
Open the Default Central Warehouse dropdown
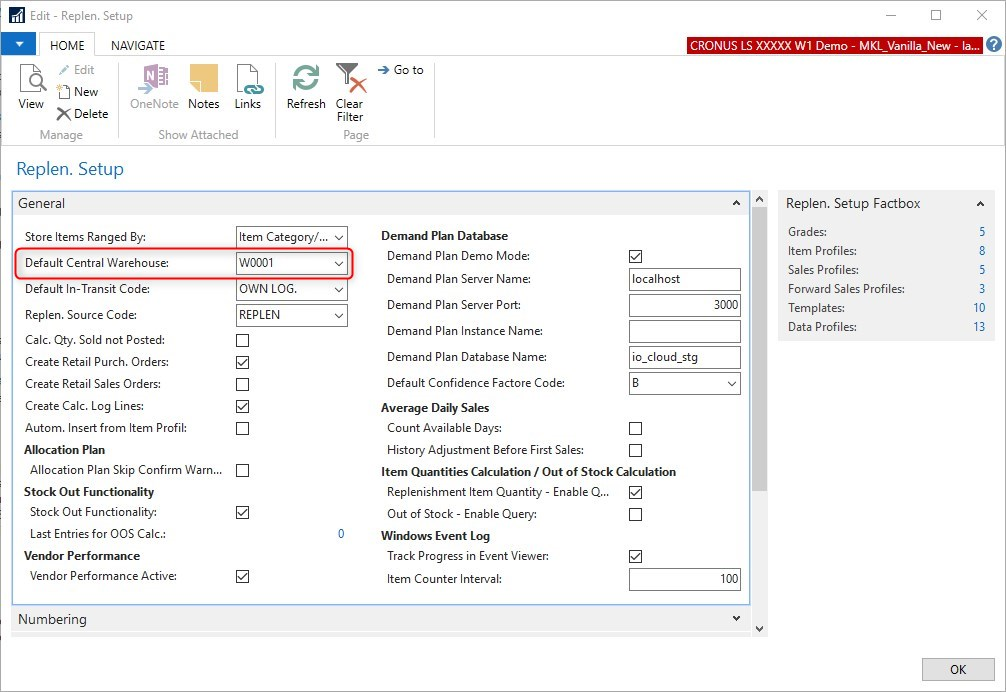[339, 264]
